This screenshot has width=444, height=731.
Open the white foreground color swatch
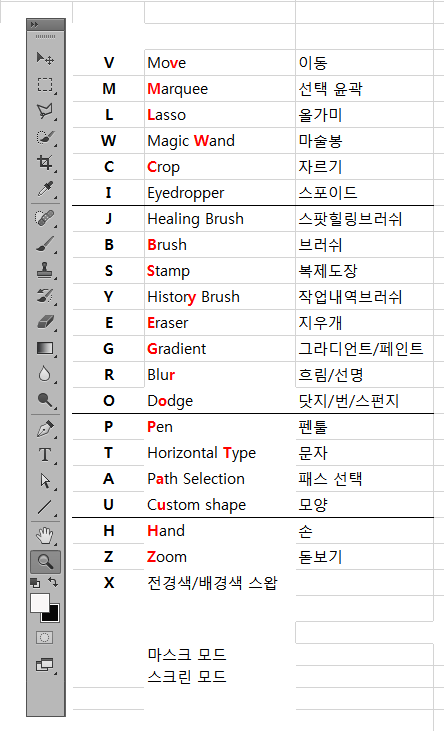[x=40, y=603]
